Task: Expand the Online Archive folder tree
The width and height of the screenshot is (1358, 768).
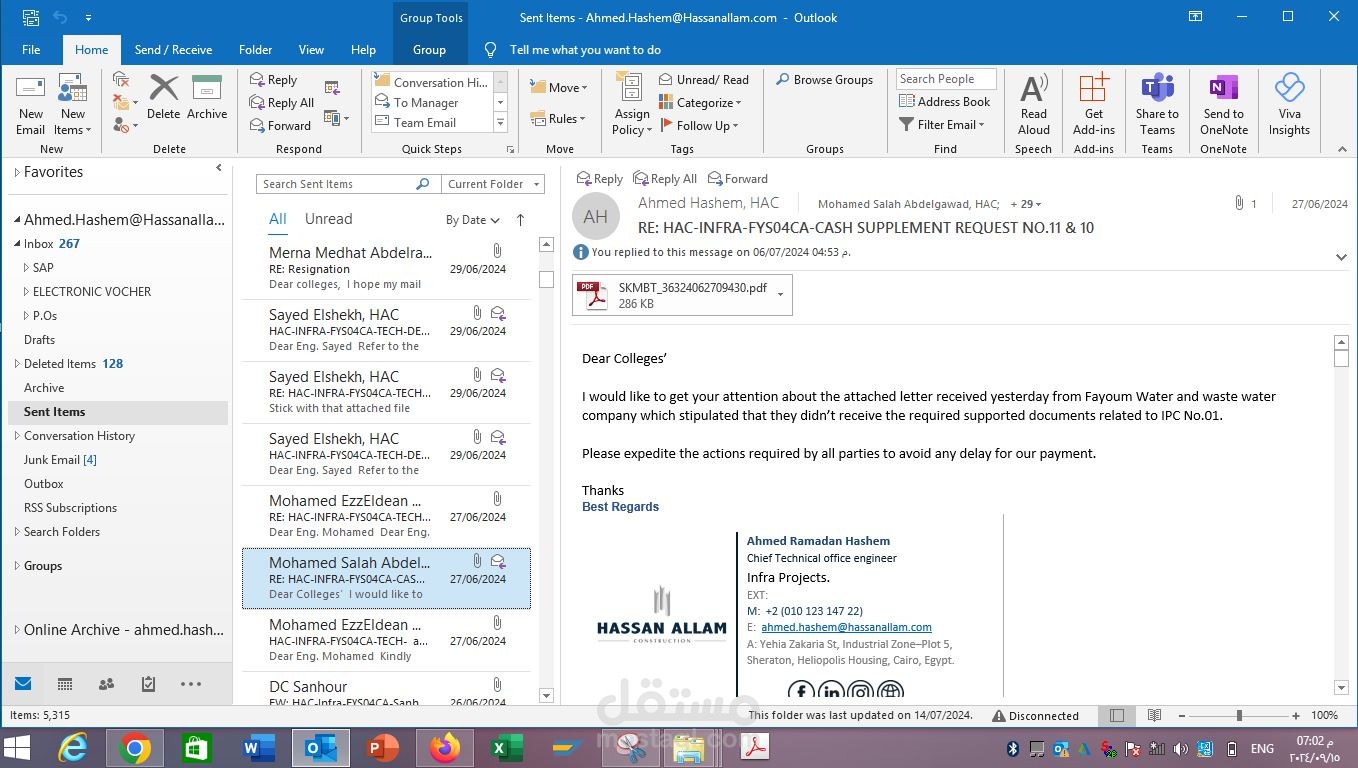Action: [x=16, y=630]
